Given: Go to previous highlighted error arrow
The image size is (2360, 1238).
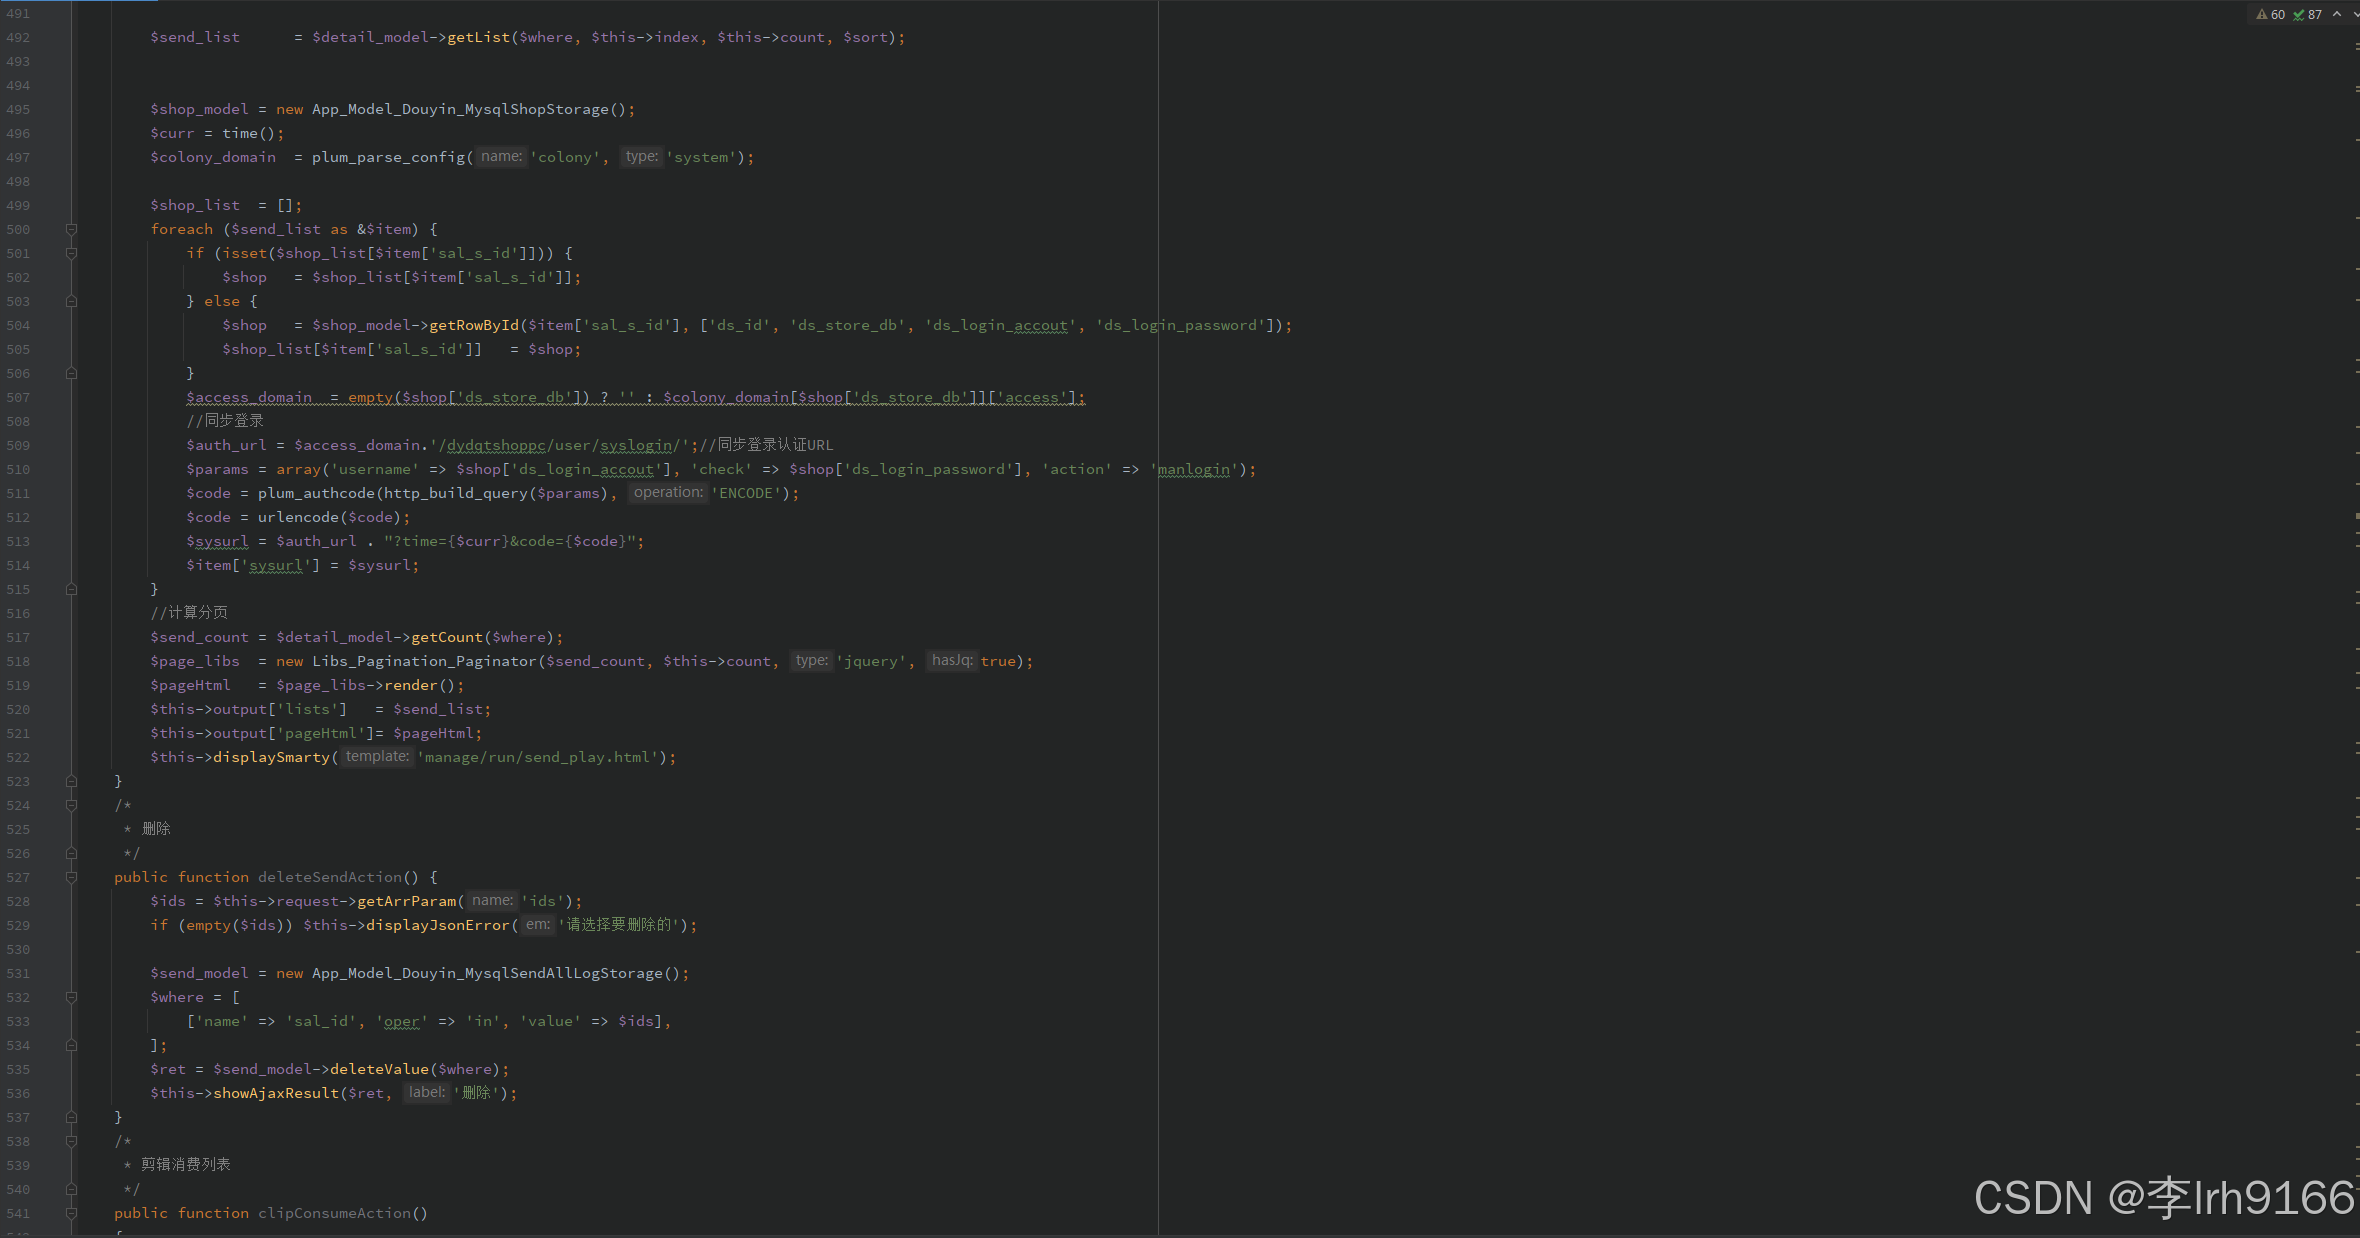Looking at the screenshot, I should (x=2337, y=14).
